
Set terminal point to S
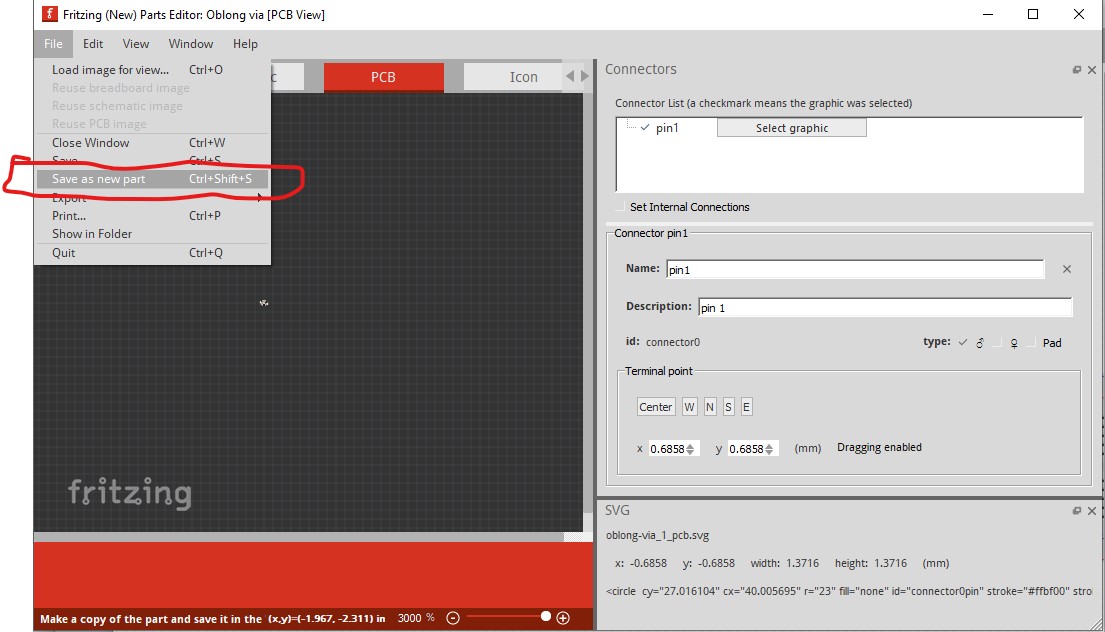click(728, 407)
